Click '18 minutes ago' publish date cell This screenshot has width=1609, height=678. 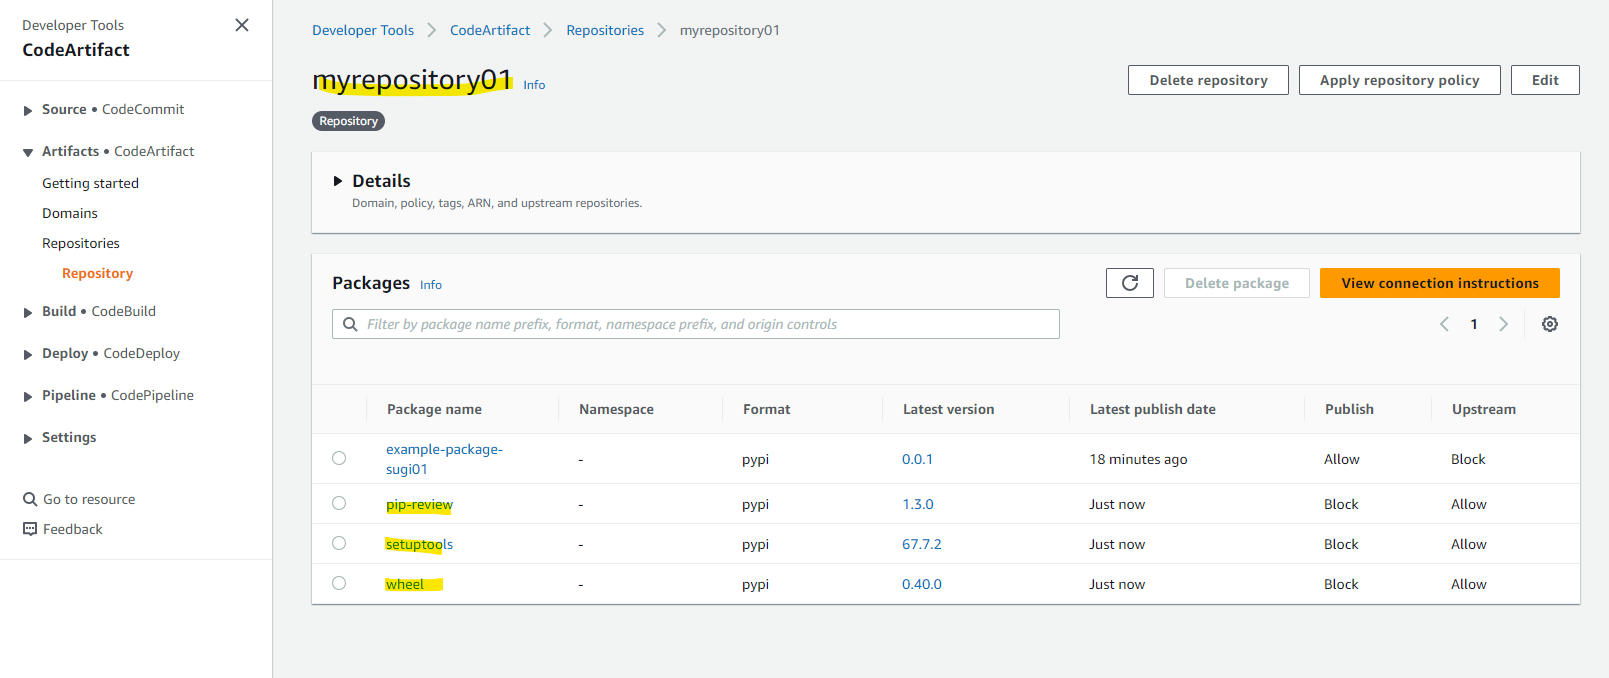point(1138,459)
